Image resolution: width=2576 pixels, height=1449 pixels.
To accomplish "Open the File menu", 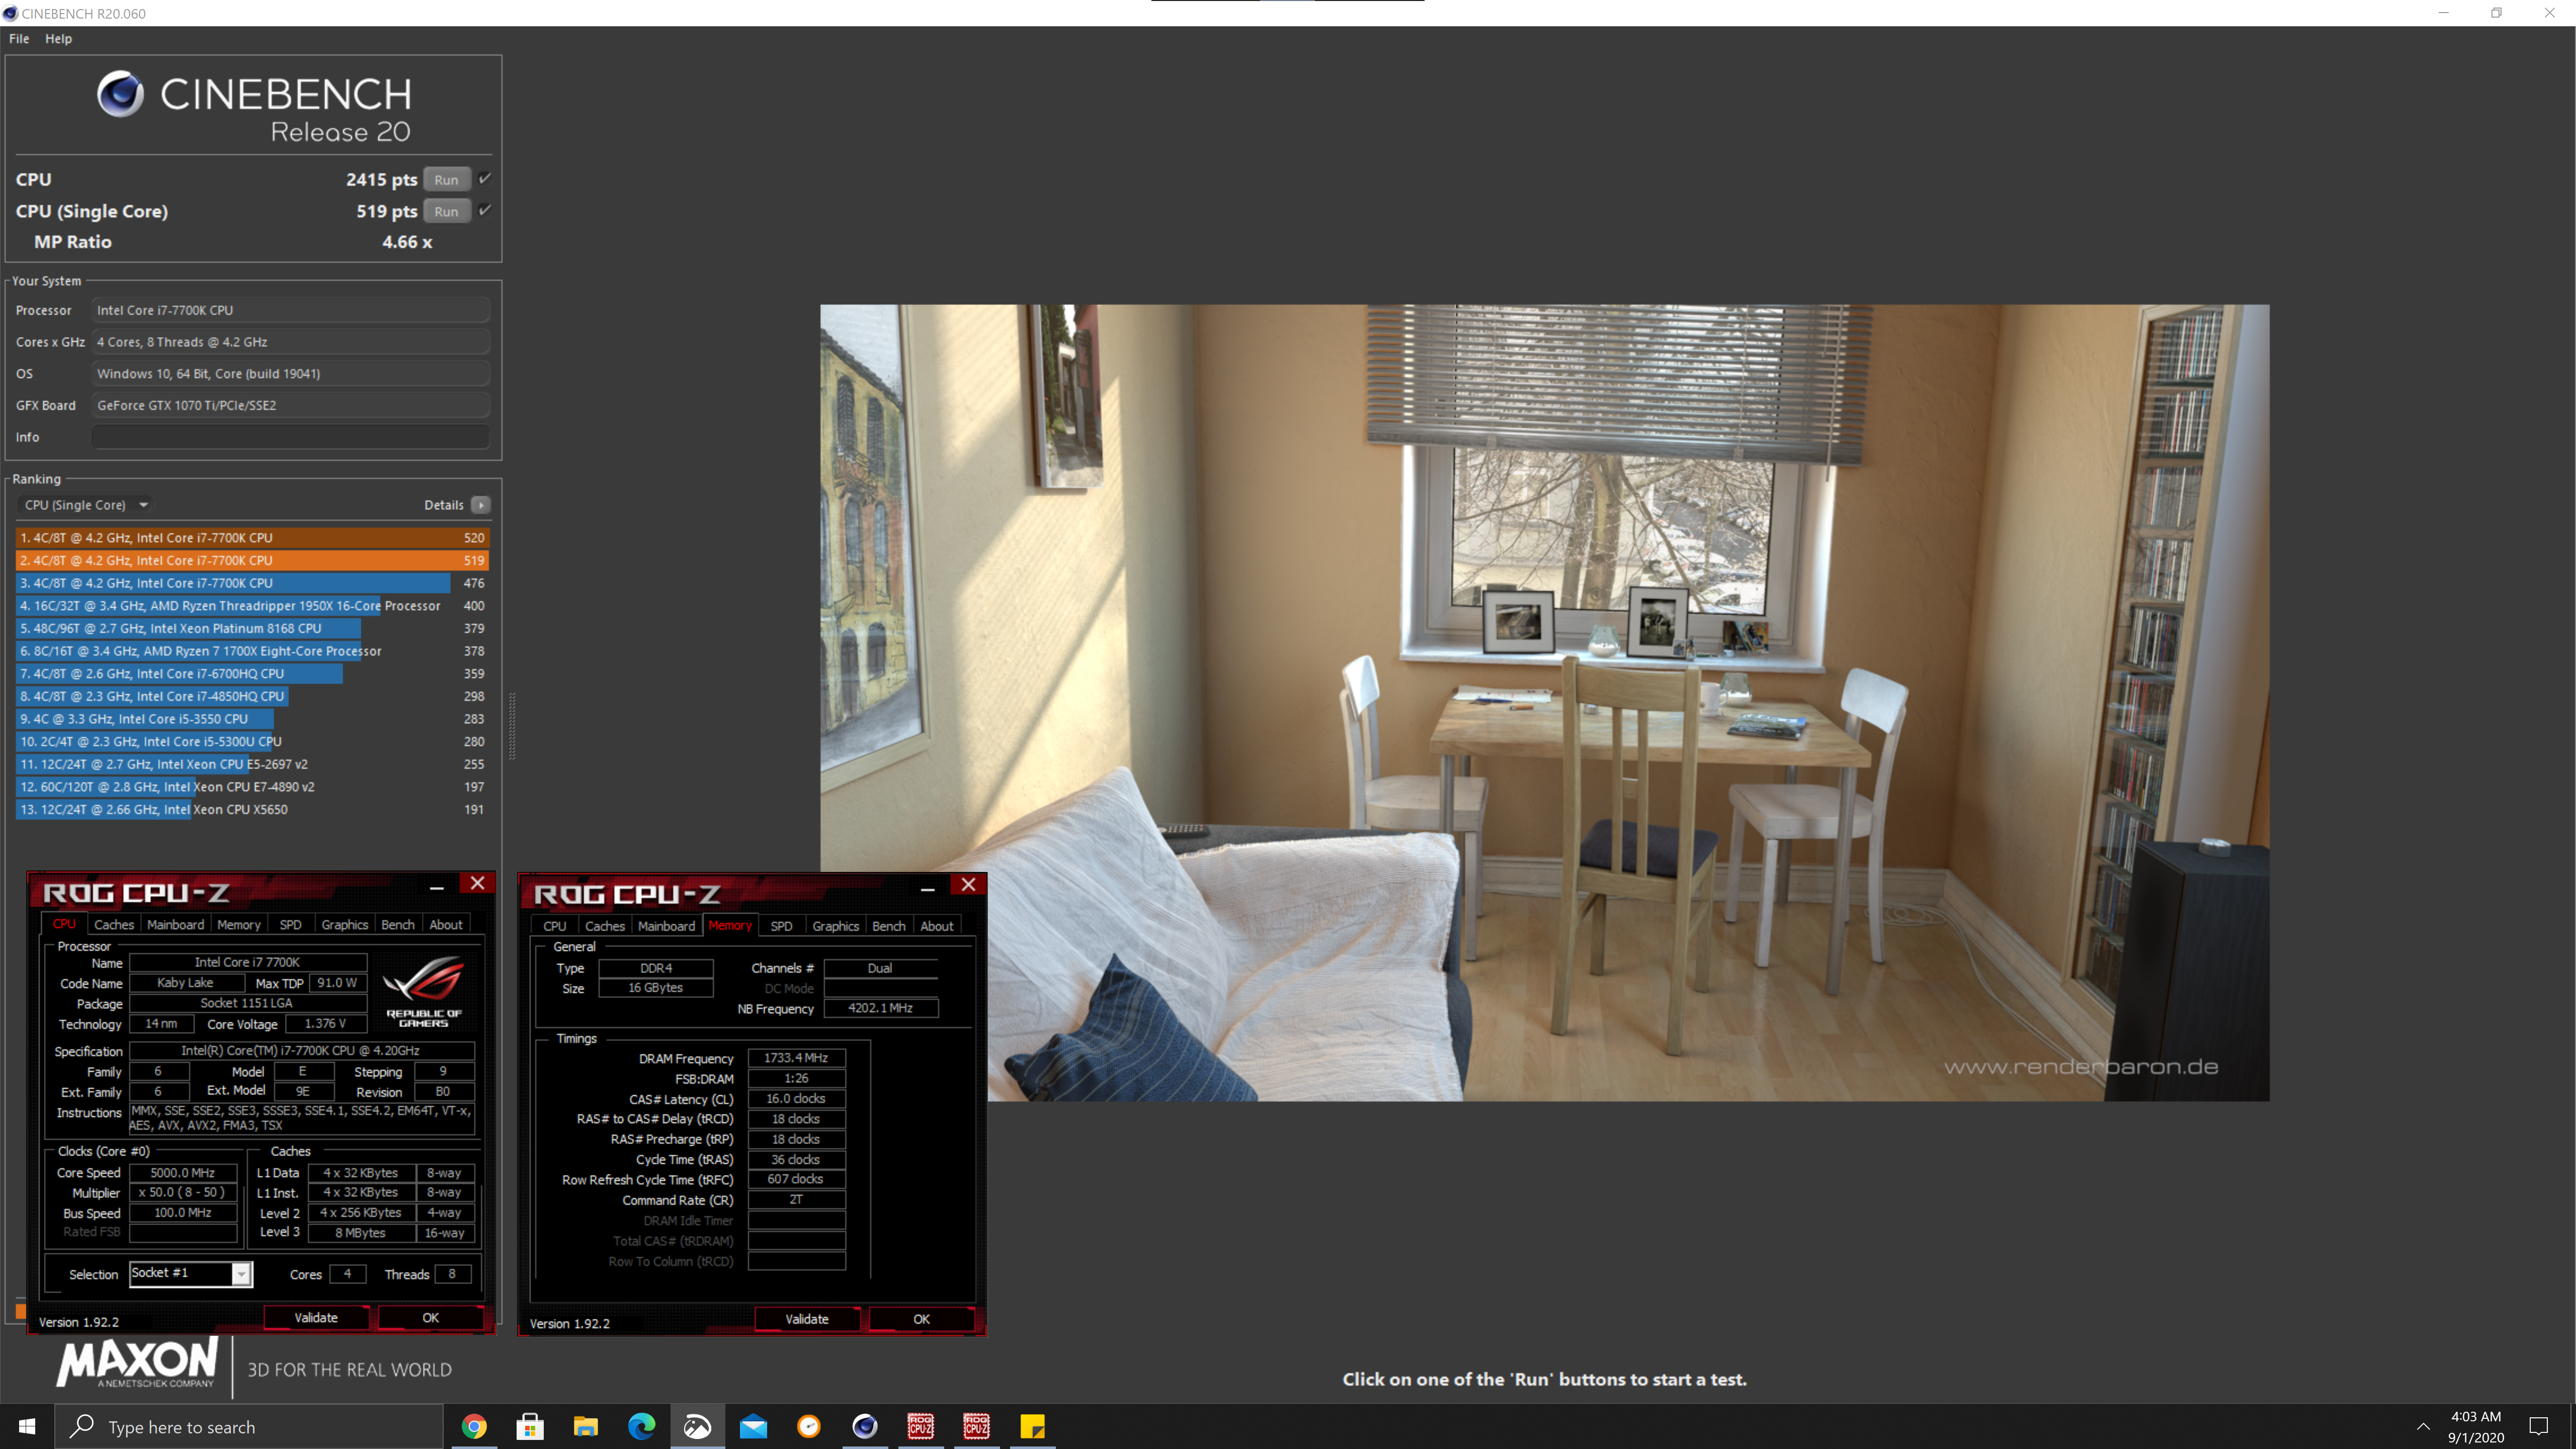I will pos(19,38).
